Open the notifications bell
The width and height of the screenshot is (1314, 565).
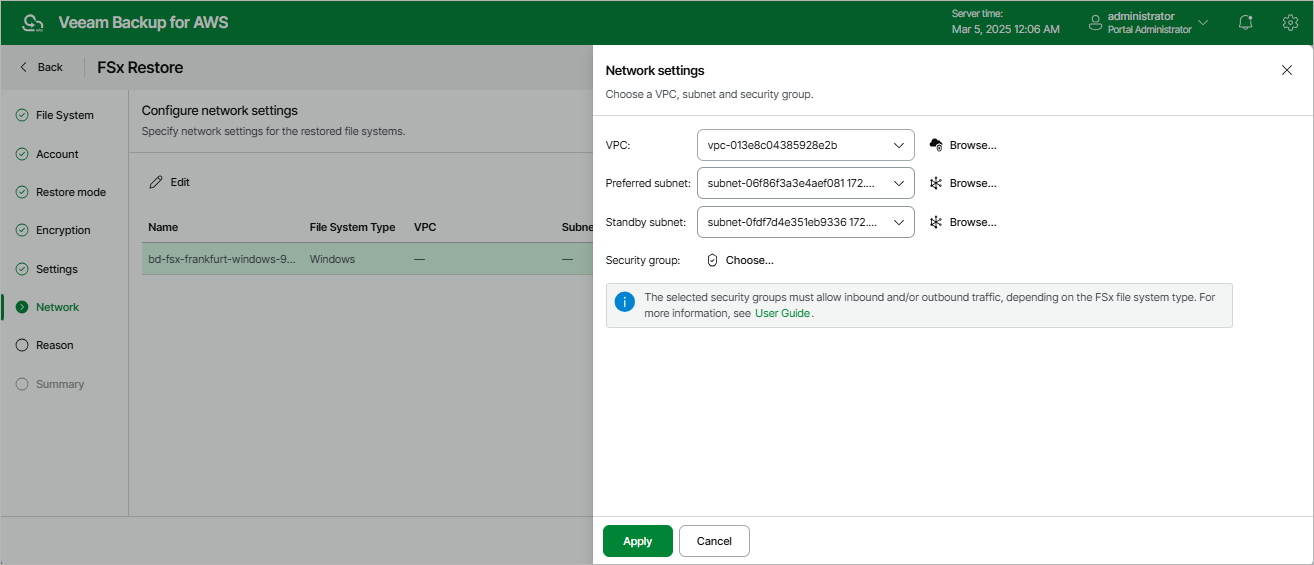click(1246, 23)
